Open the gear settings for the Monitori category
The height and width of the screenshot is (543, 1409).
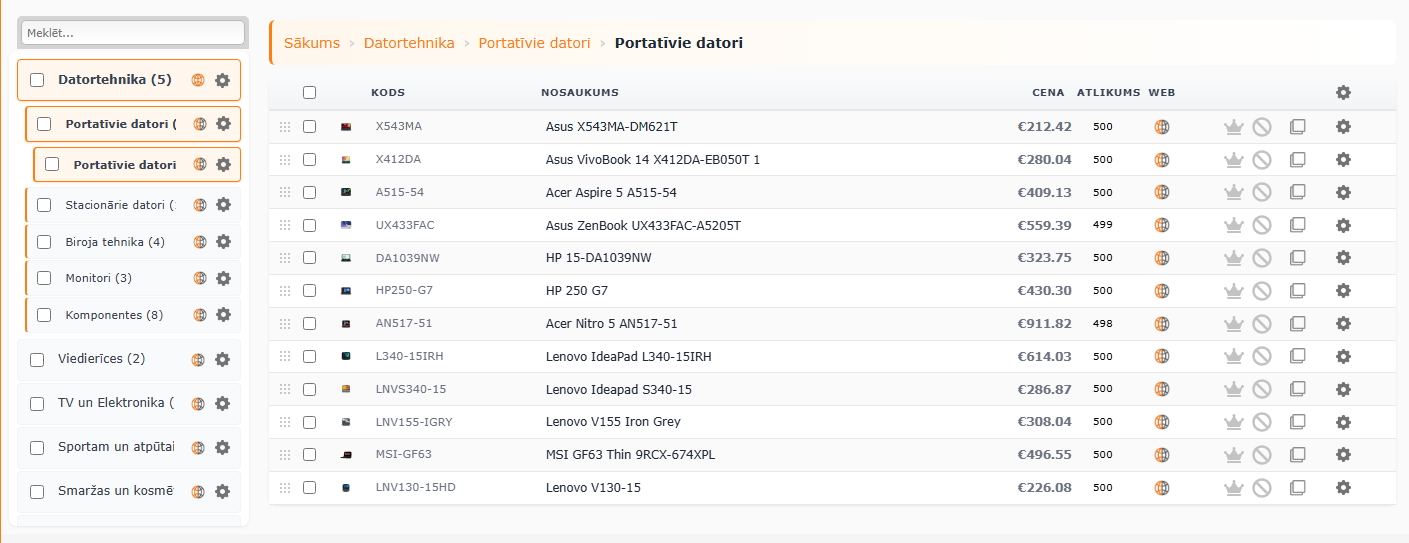[223, 278]
